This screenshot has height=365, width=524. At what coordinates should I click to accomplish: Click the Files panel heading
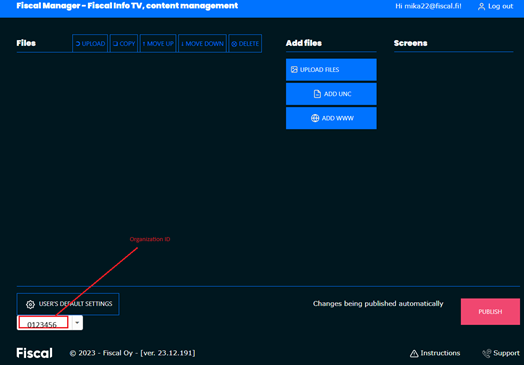26,43
